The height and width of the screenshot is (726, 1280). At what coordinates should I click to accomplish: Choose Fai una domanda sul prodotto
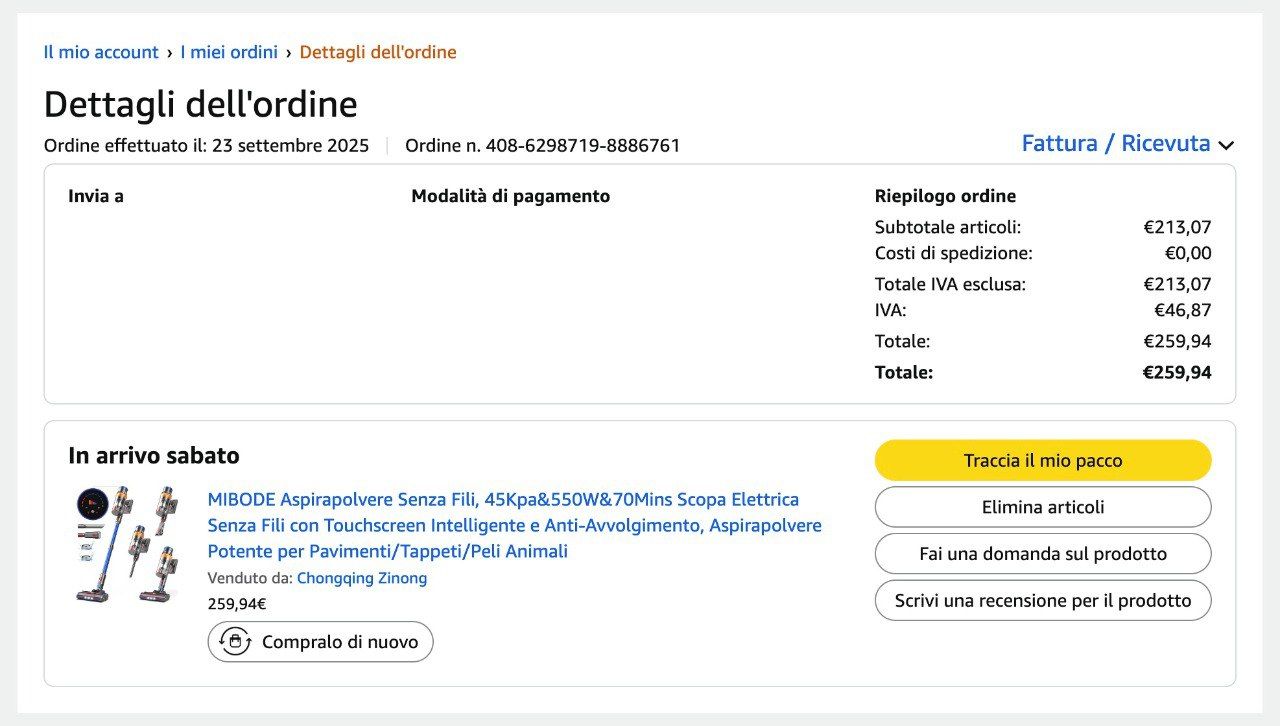[x=1042, y=554]
